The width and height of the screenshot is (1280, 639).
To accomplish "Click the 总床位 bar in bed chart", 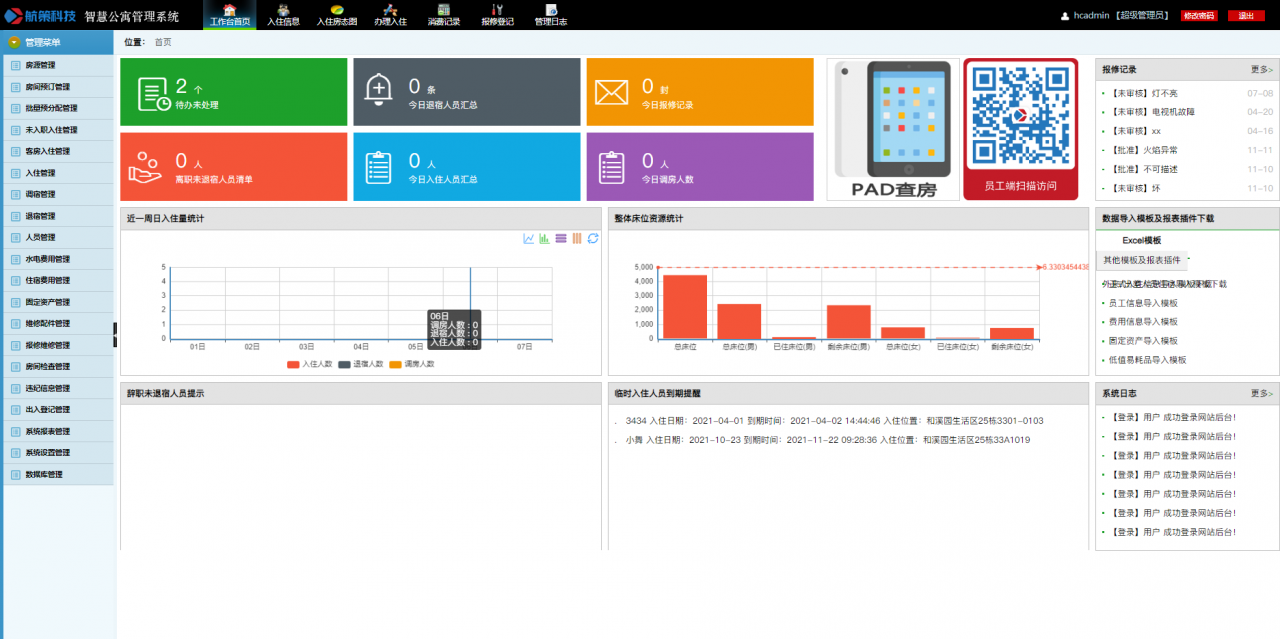I will coord(685,306).
